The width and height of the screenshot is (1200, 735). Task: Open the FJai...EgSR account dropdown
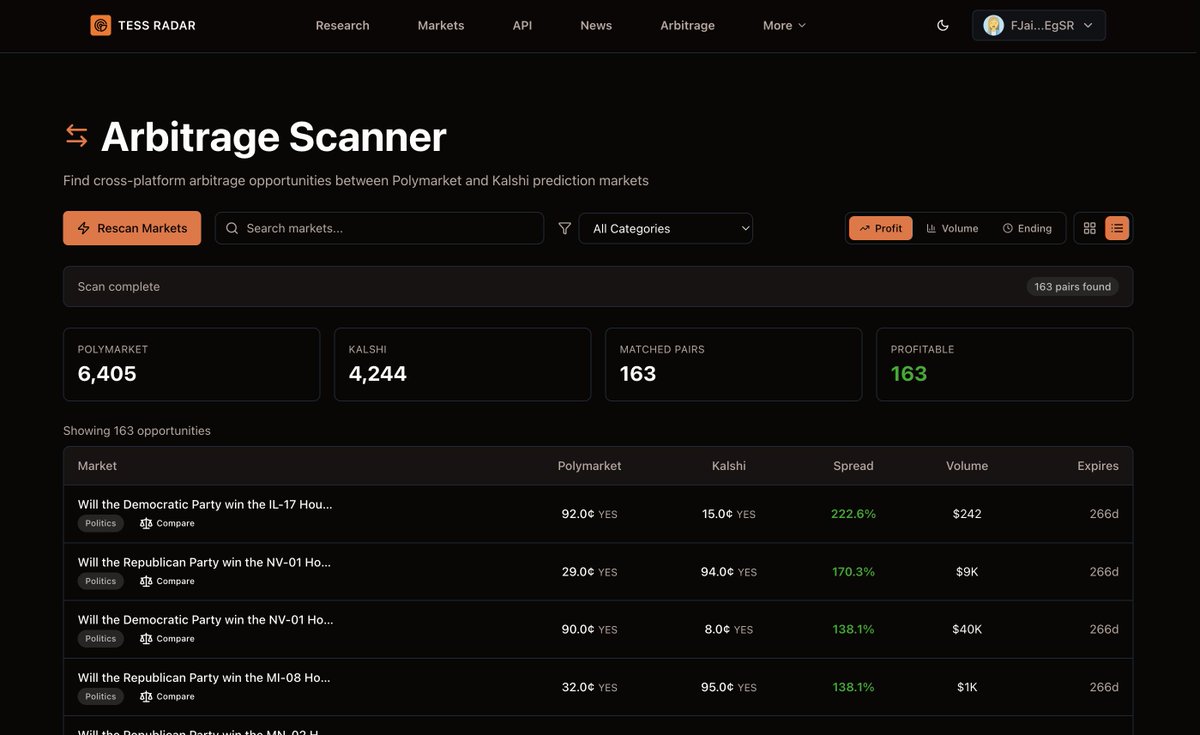[1039, 25]
